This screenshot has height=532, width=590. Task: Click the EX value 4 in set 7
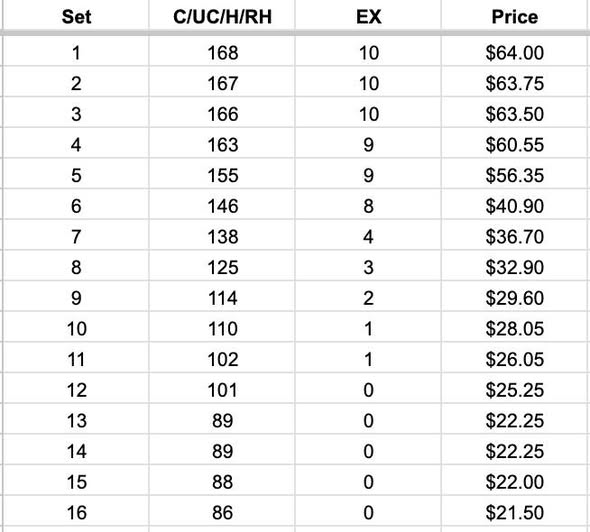pos(368,237)
